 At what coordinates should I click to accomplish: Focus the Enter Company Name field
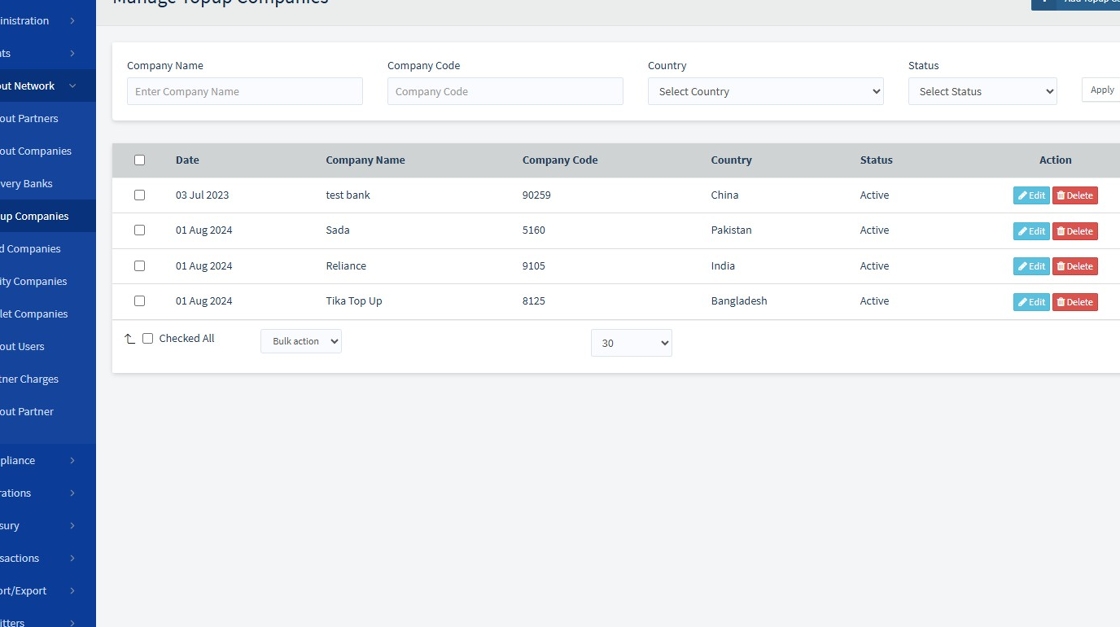tap(245, 92)
